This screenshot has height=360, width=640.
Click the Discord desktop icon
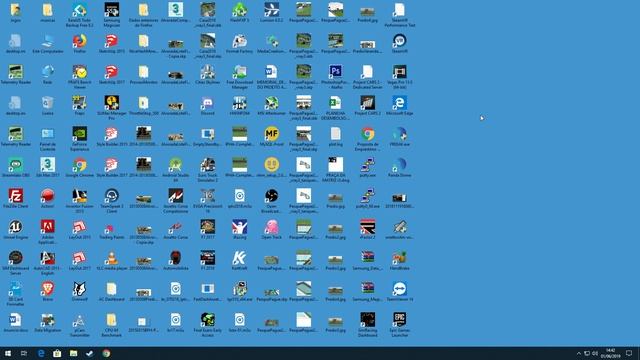click(x=207, y=103)
